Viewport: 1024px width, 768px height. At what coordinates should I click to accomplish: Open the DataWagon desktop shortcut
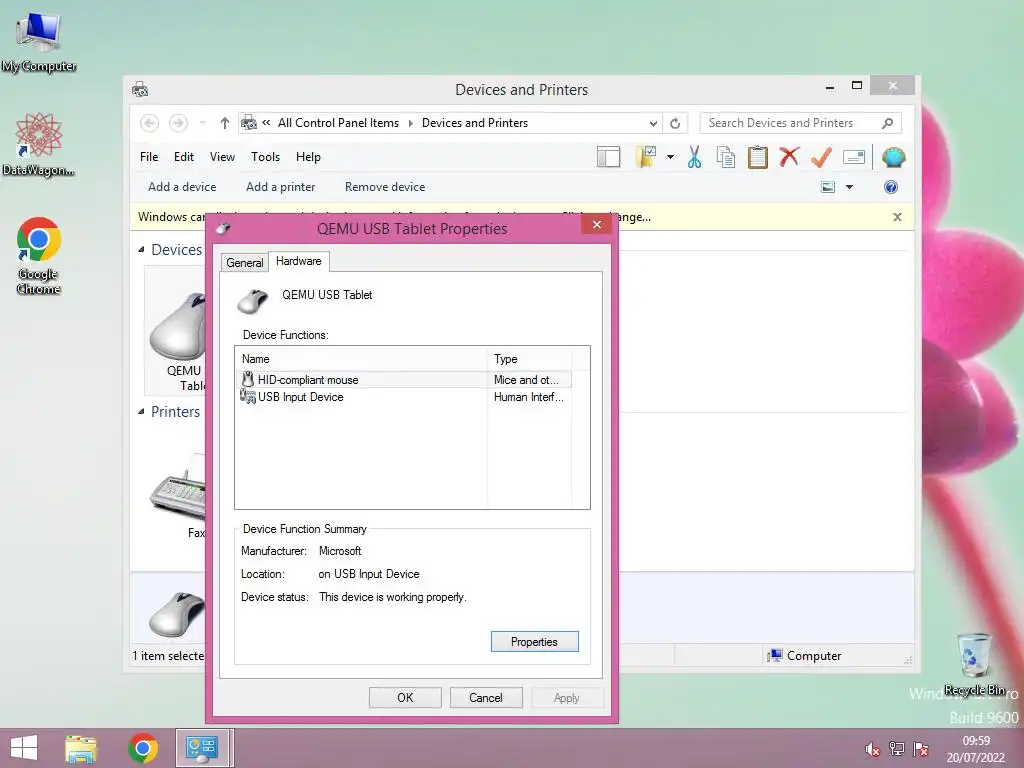38,145
